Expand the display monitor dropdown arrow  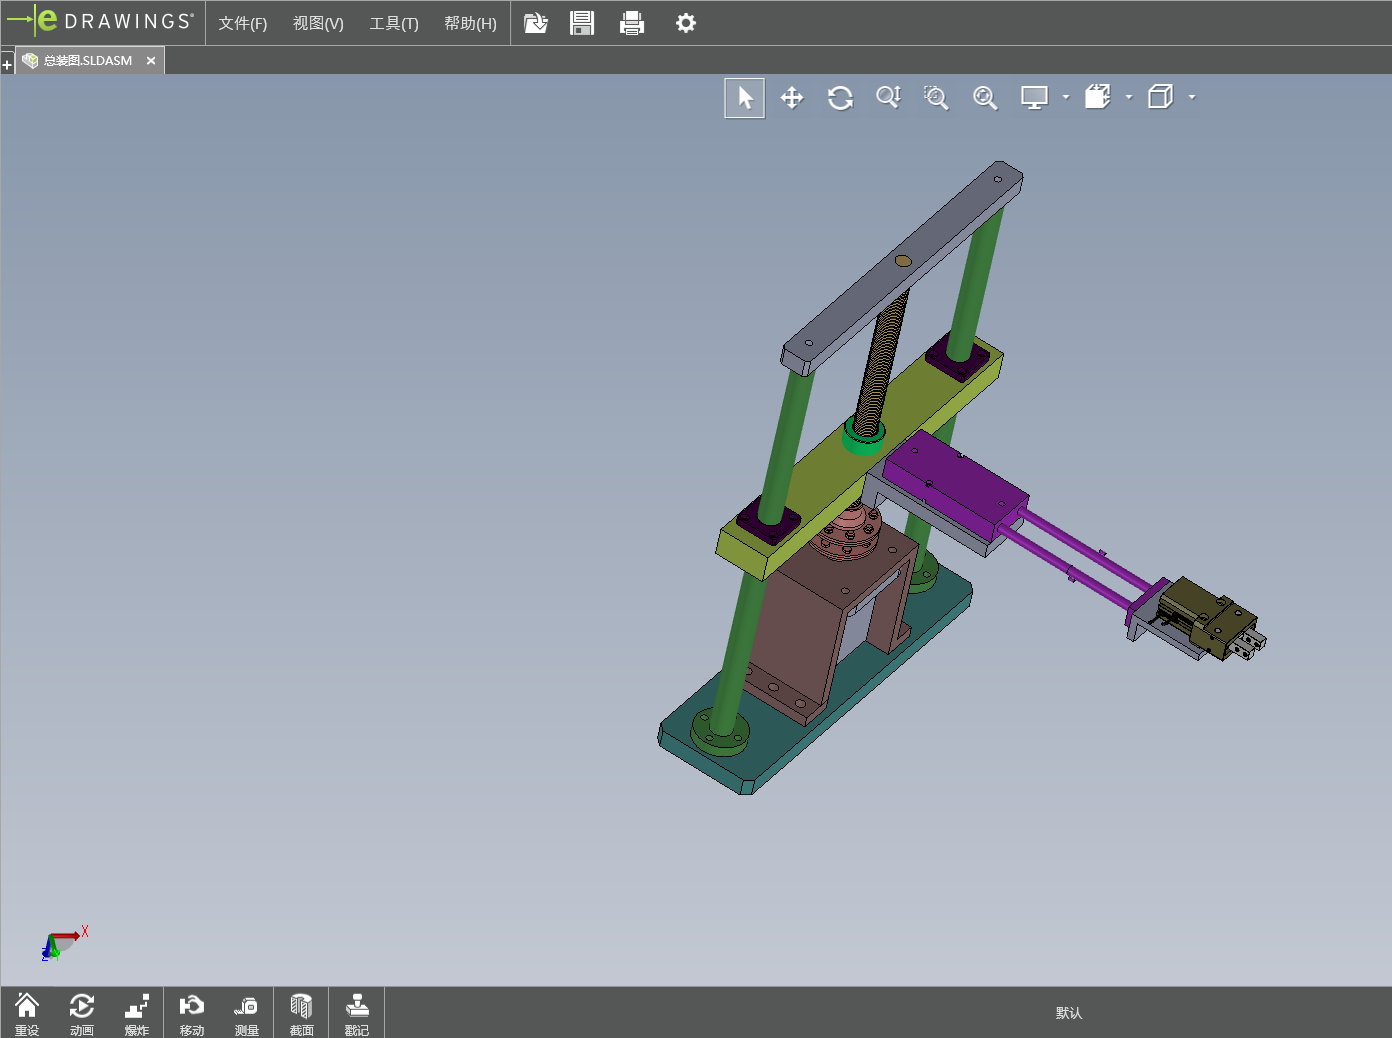(1066, 97)
